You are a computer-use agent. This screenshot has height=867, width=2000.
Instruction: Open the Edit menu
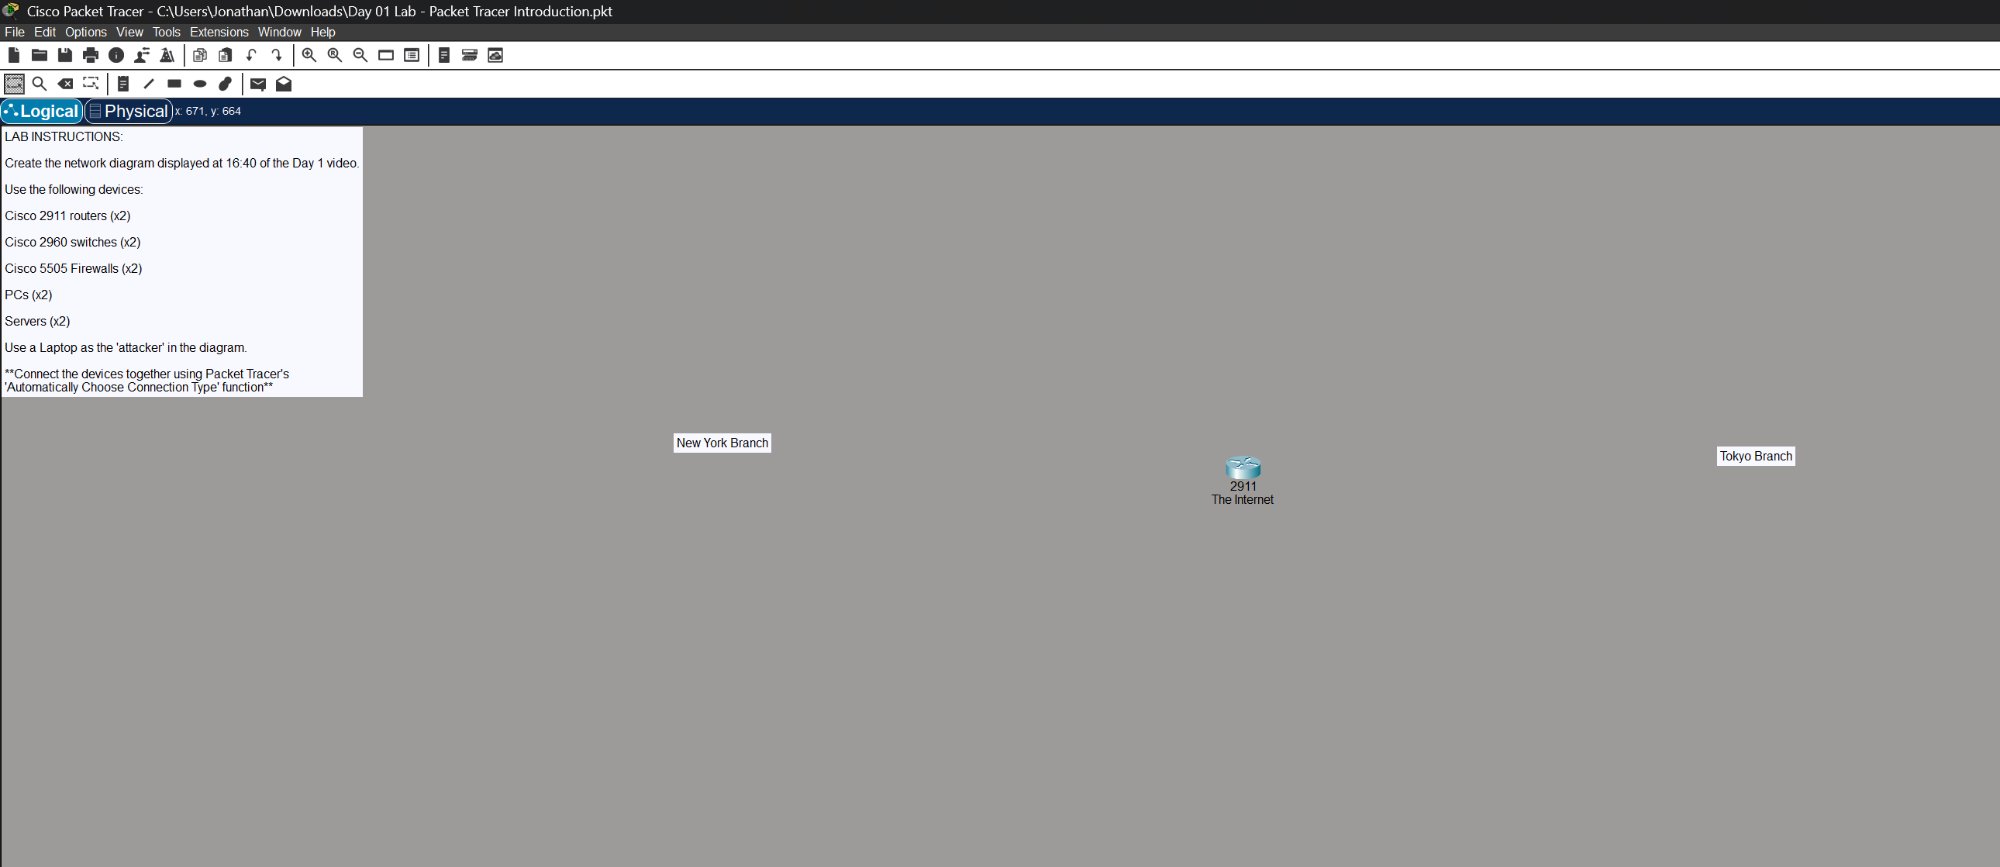tap(45, 32)
